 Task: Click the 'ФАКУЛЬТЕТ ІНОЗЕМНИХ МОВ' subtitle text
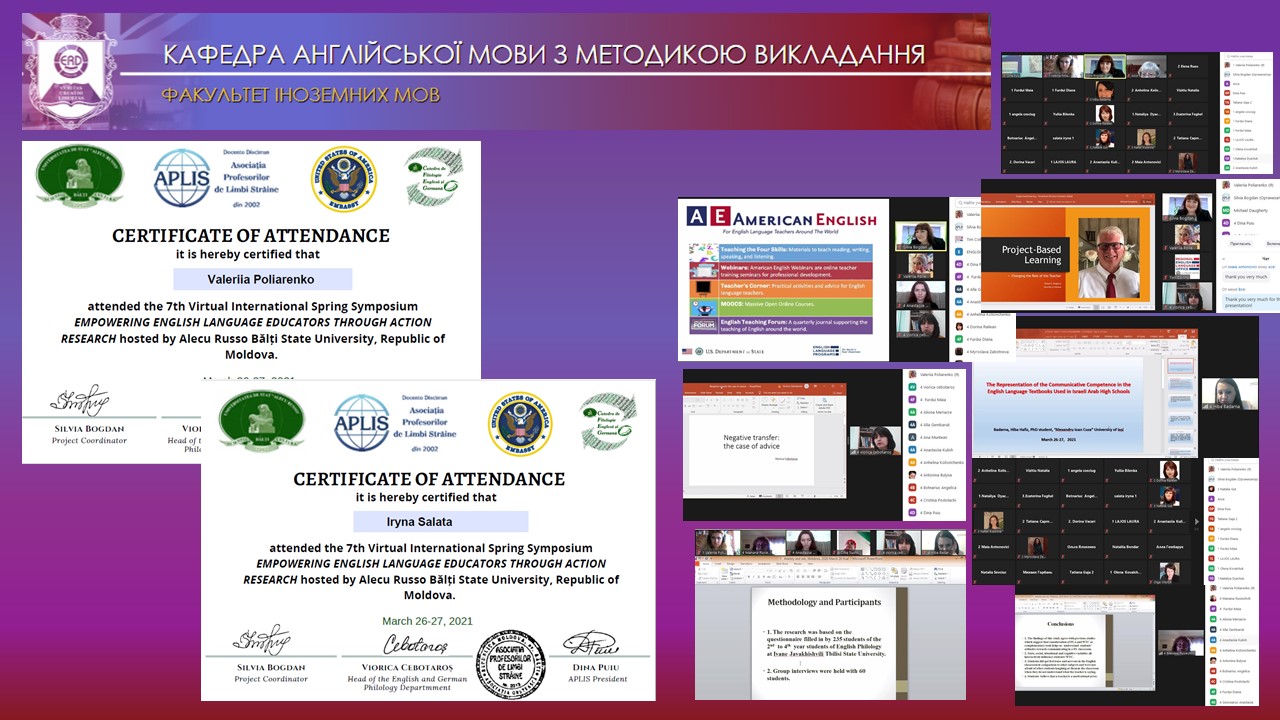click(x=300, y=96)
